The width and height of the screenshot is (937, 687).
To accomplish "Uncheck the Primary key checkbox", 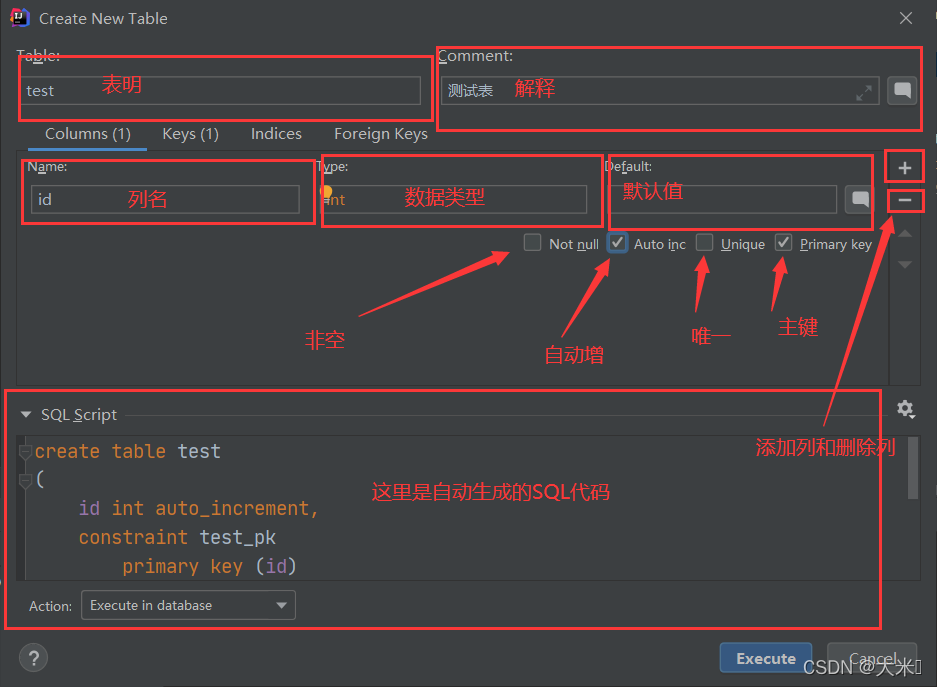I will click(x=783, y=243).
